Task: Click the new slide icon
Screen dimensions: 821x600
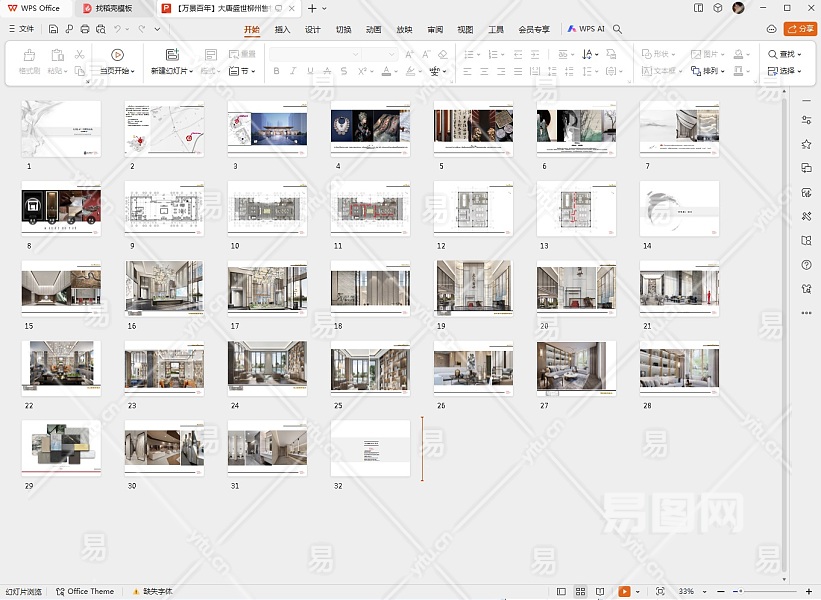Action: [172, 55]
